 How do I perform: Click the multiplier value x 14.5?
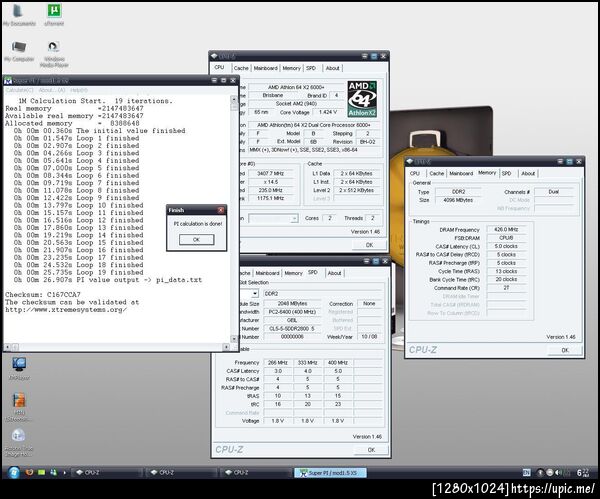(271, 182)
